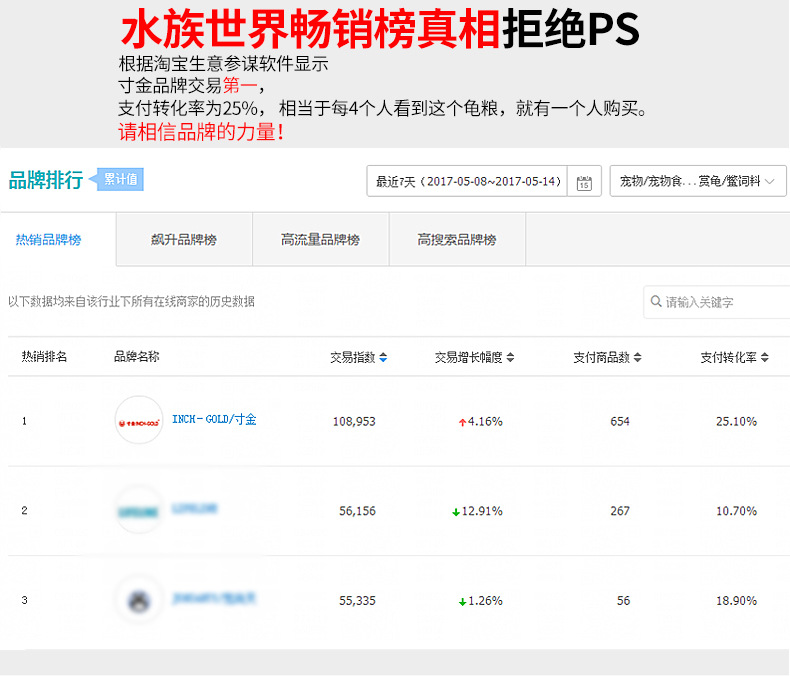Switch to 高流量品牌榜 tab
The height and width of the screenshot is (676, 790).
[x=320, y=239]
